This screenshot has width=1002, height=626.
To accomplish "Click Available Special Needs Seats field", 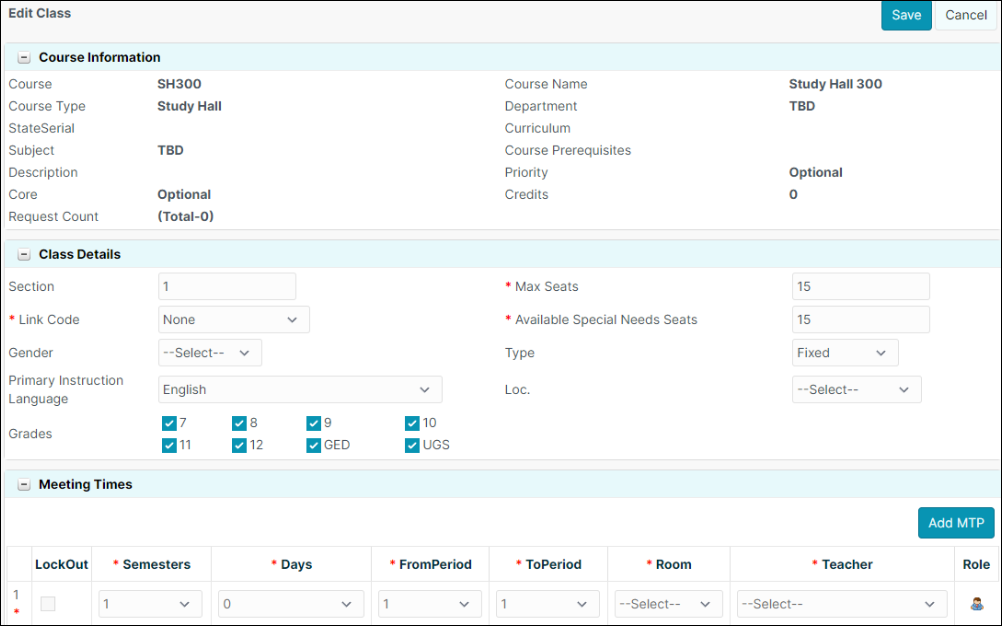I will (861, 319).
